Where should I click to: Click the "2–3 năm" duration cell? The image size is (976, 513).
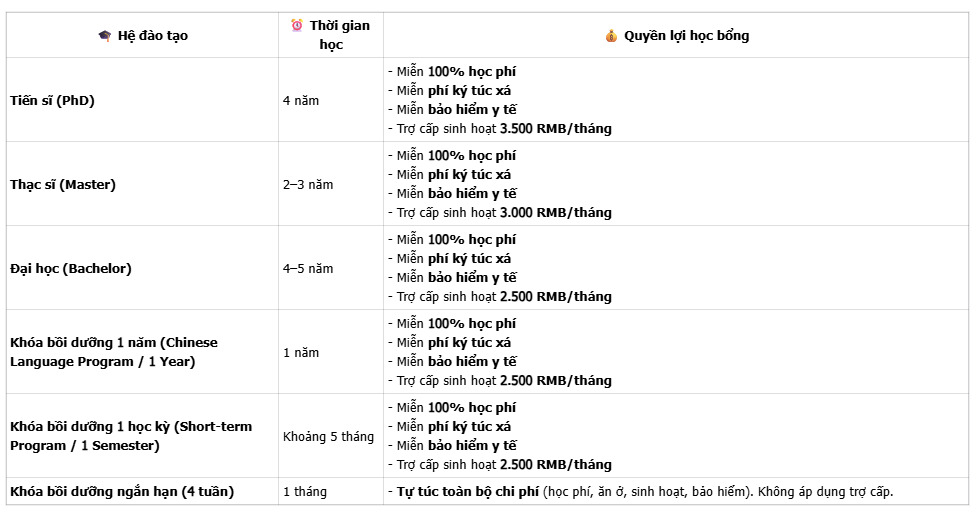point(308,184)
